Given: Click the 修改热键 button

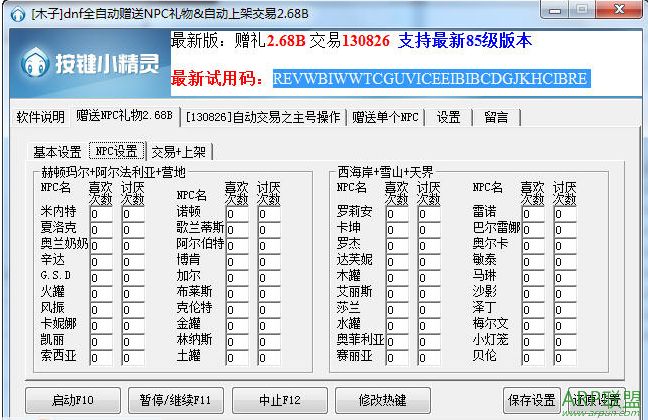Looking at the screenshot, I should click(383, 400).
